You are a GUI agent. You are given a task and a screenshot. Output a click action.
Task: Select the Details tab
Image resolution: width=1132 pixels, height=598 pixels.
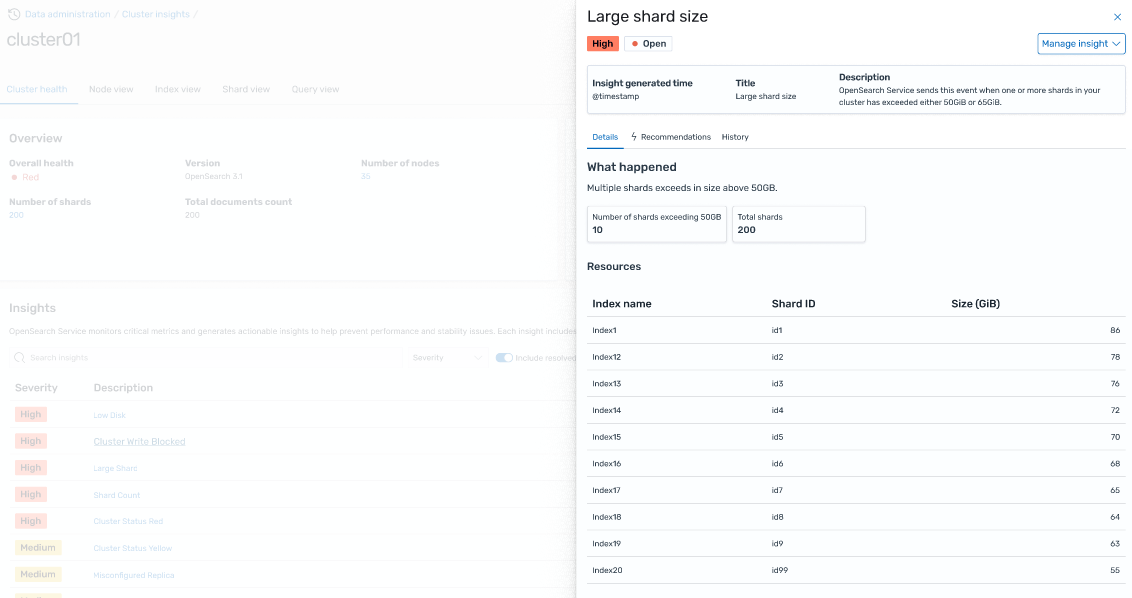coord(605,137)
